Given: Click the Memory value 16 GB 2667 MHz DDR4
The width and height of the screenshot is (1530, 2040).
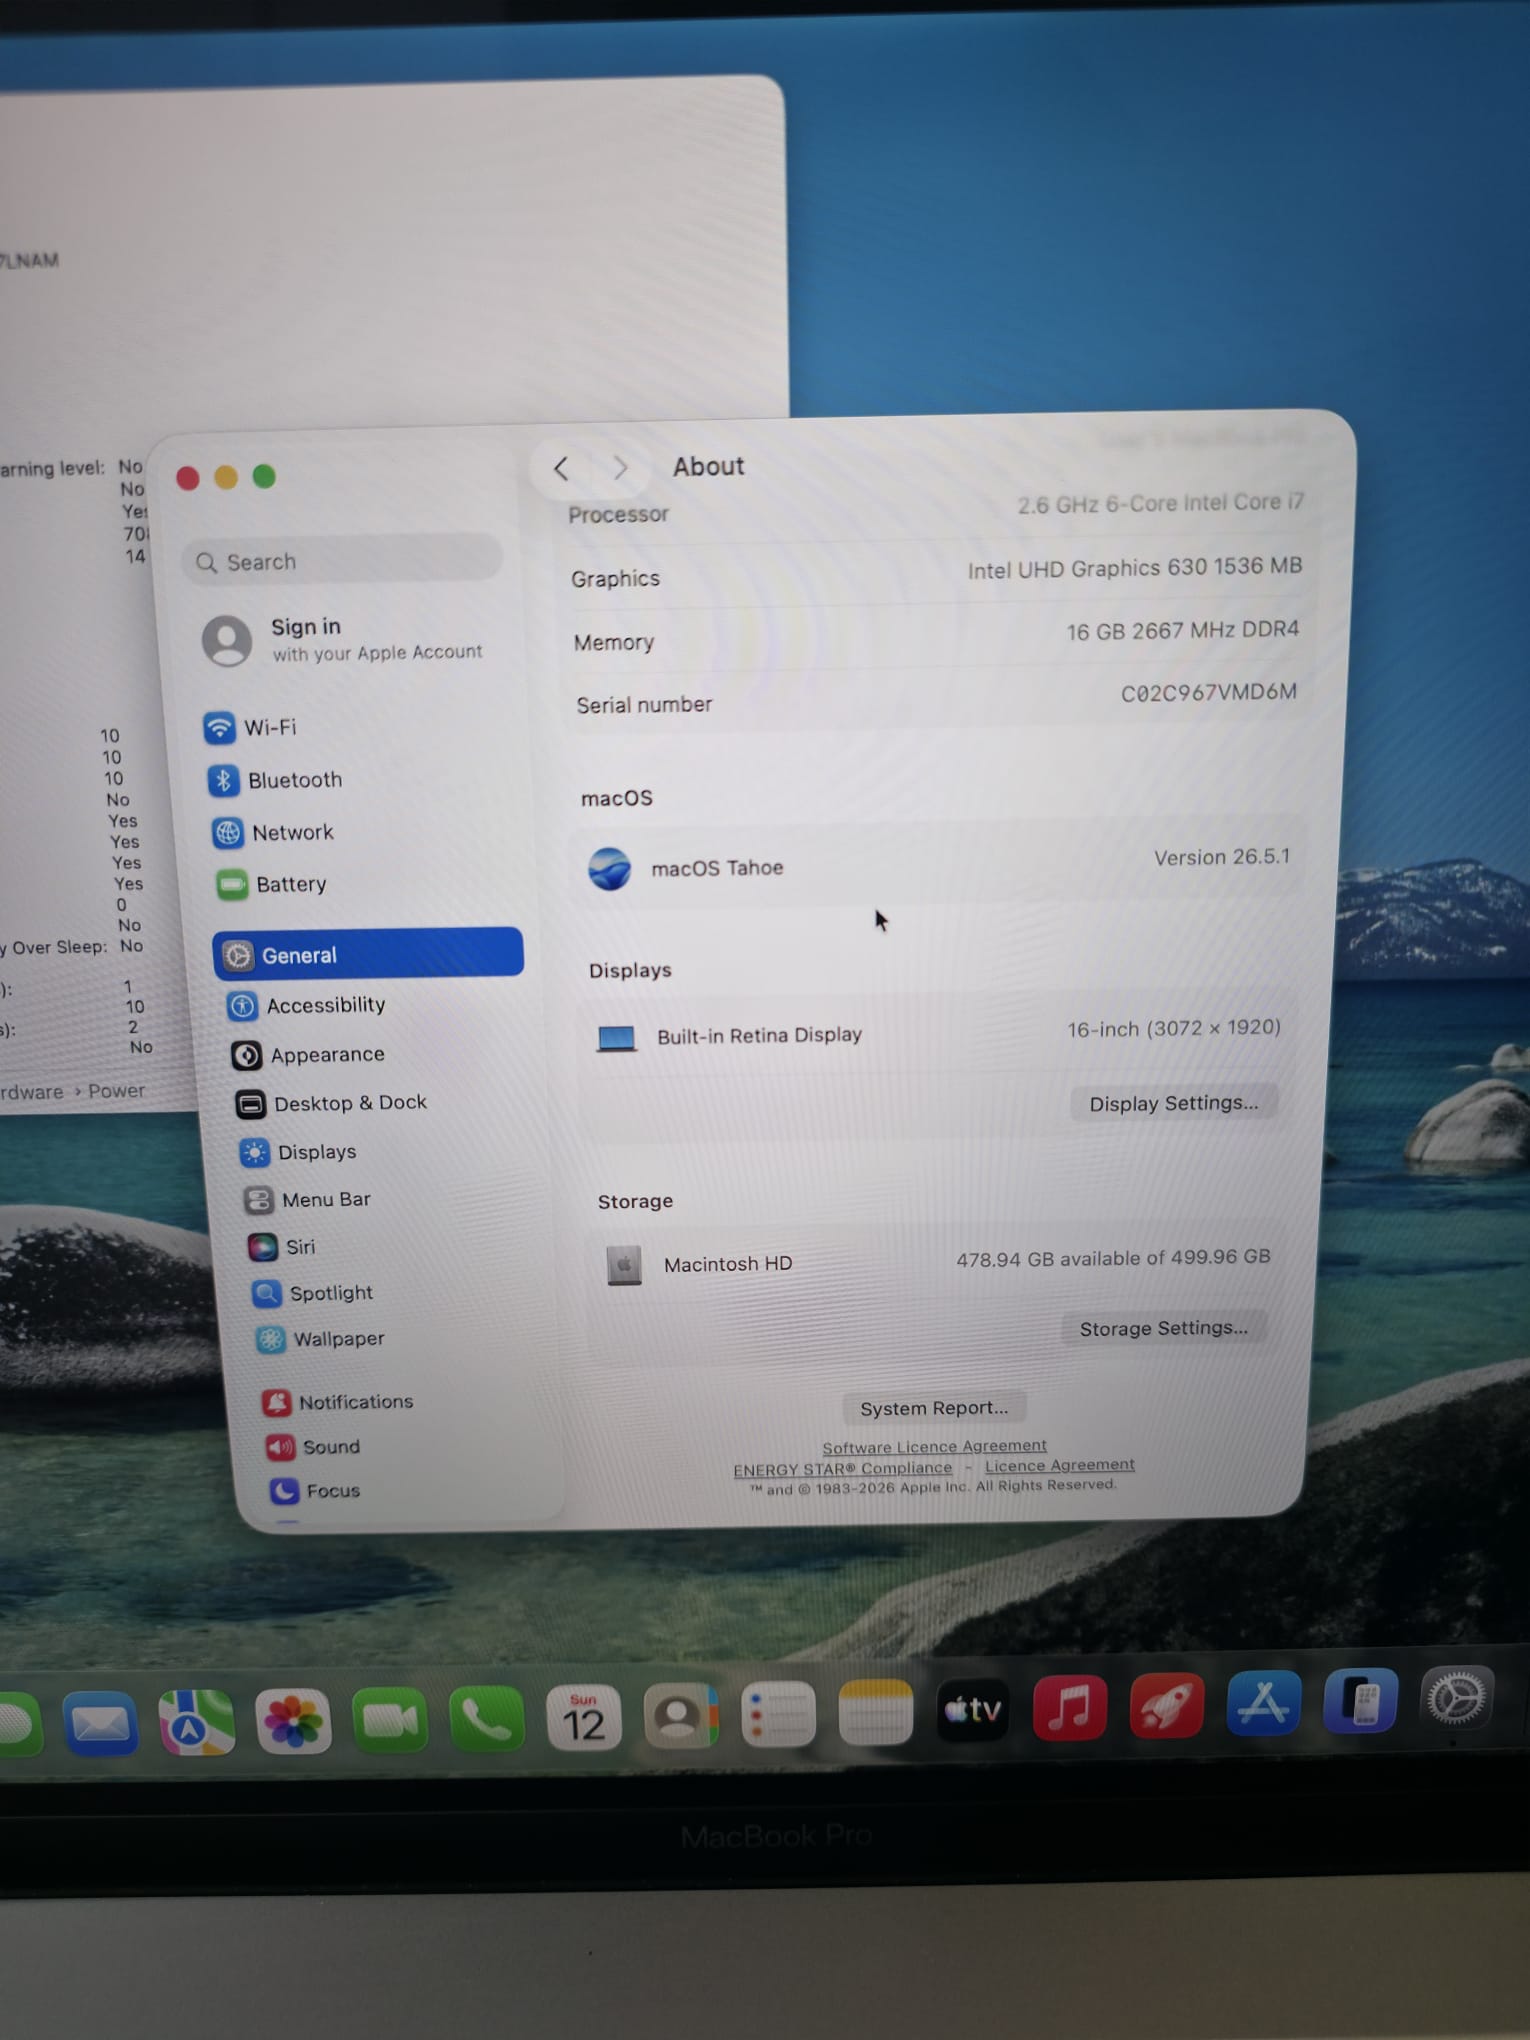Looking at the screenshot, I should point(1182,630).
